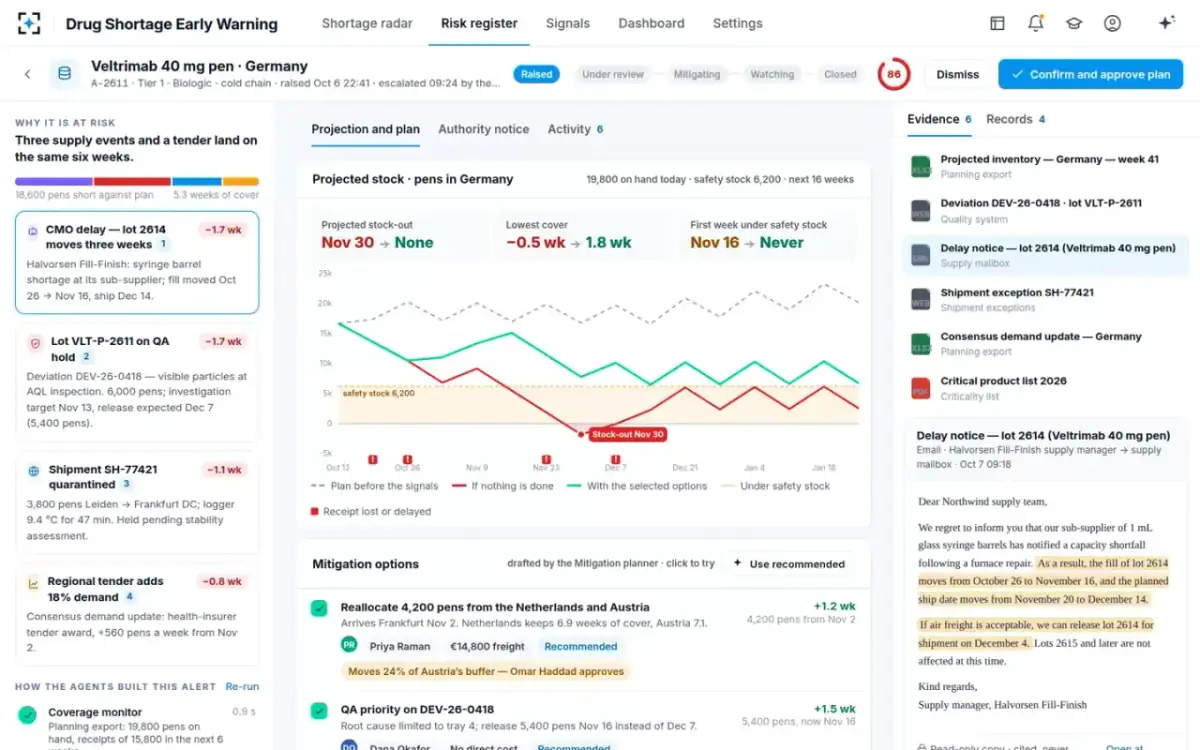Click the Re-run link
This screenshot has height=750, width=1200.
[242, 687]
